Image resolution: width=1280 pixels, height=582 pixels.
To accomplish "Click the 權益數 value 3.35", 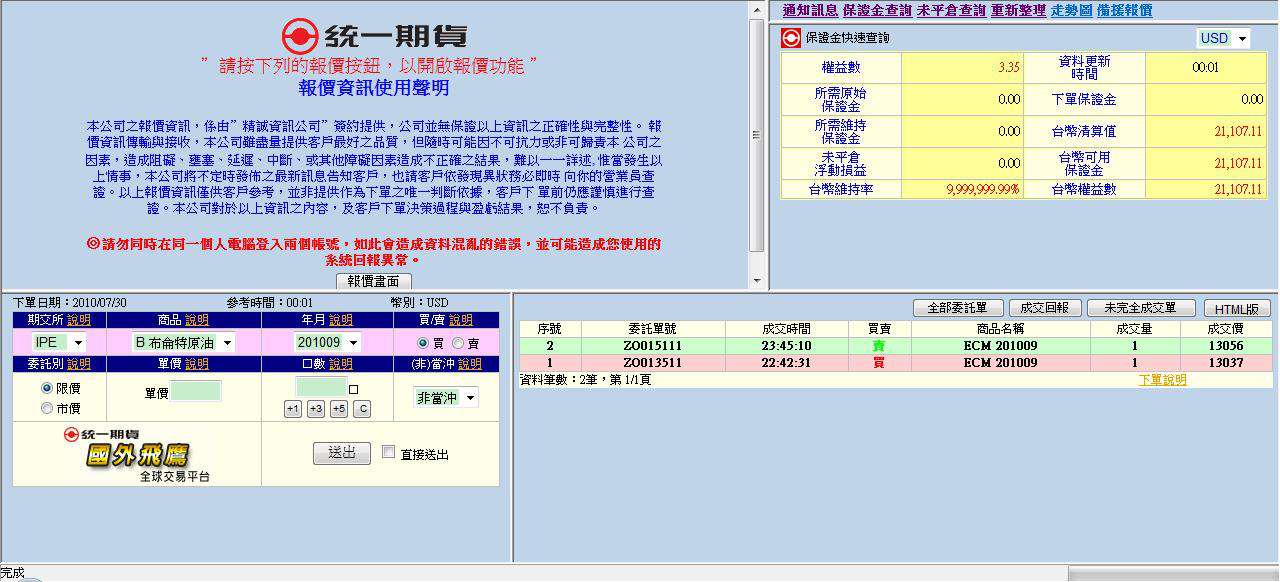I will coord(1008,68).
